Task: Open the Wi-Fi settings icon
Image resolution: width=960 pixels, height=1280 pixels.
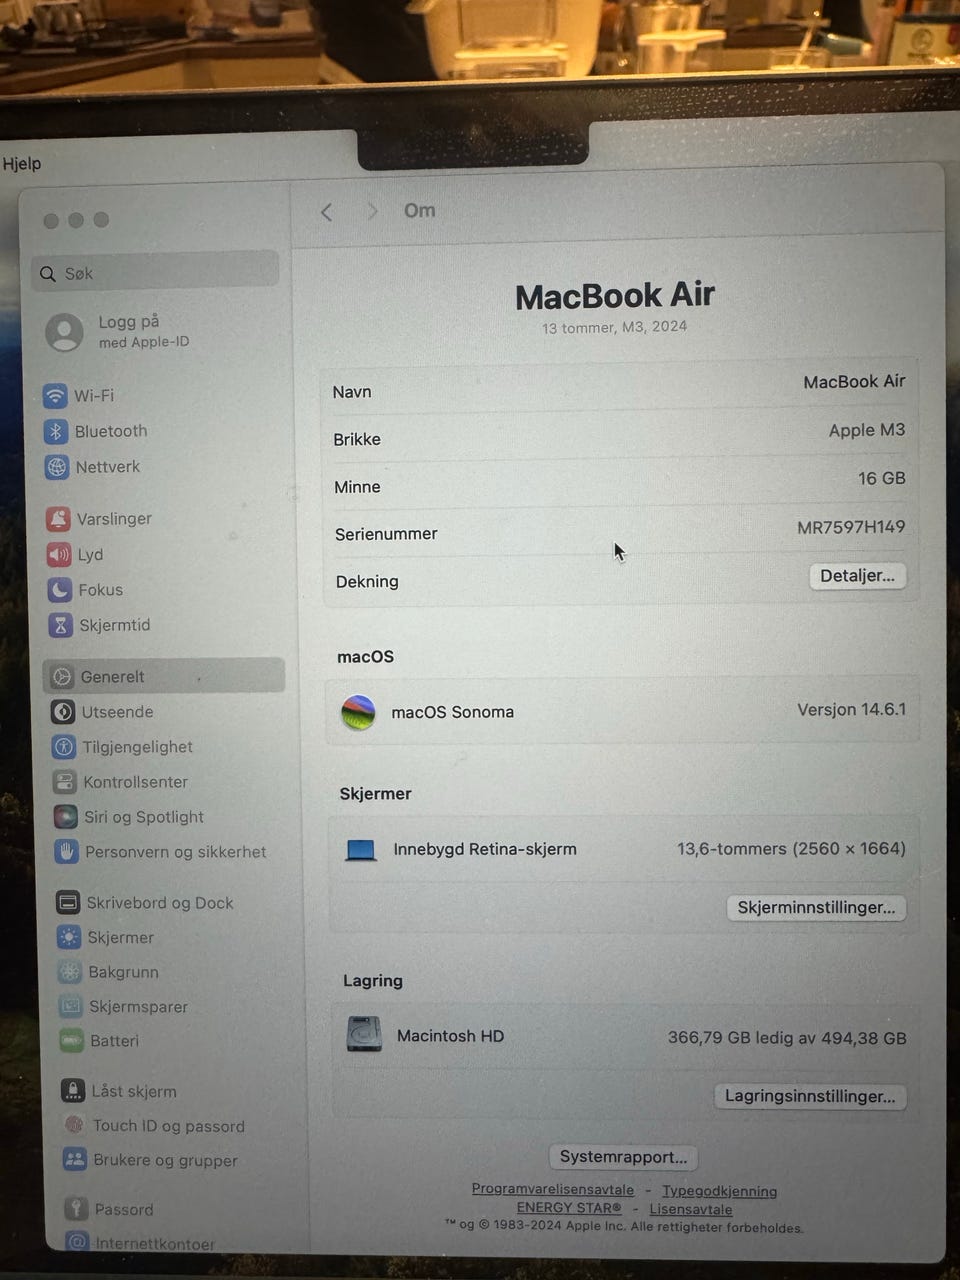Action: [x=56, y=396]
